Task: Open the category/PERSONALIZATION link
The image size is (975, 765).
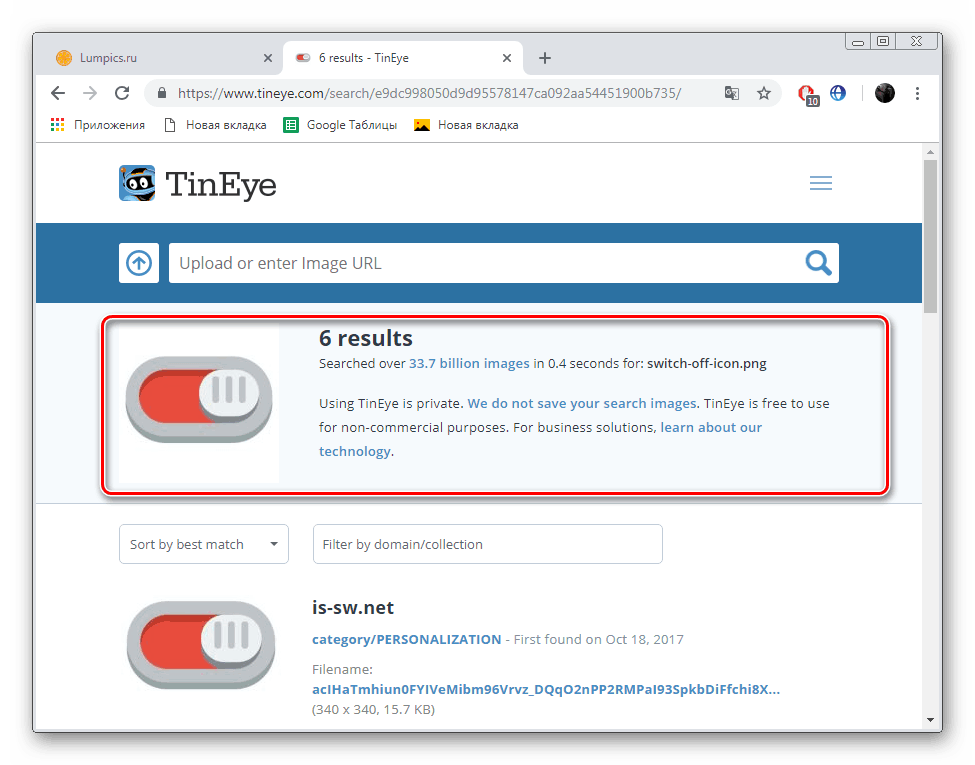Action: click(407, 639)
